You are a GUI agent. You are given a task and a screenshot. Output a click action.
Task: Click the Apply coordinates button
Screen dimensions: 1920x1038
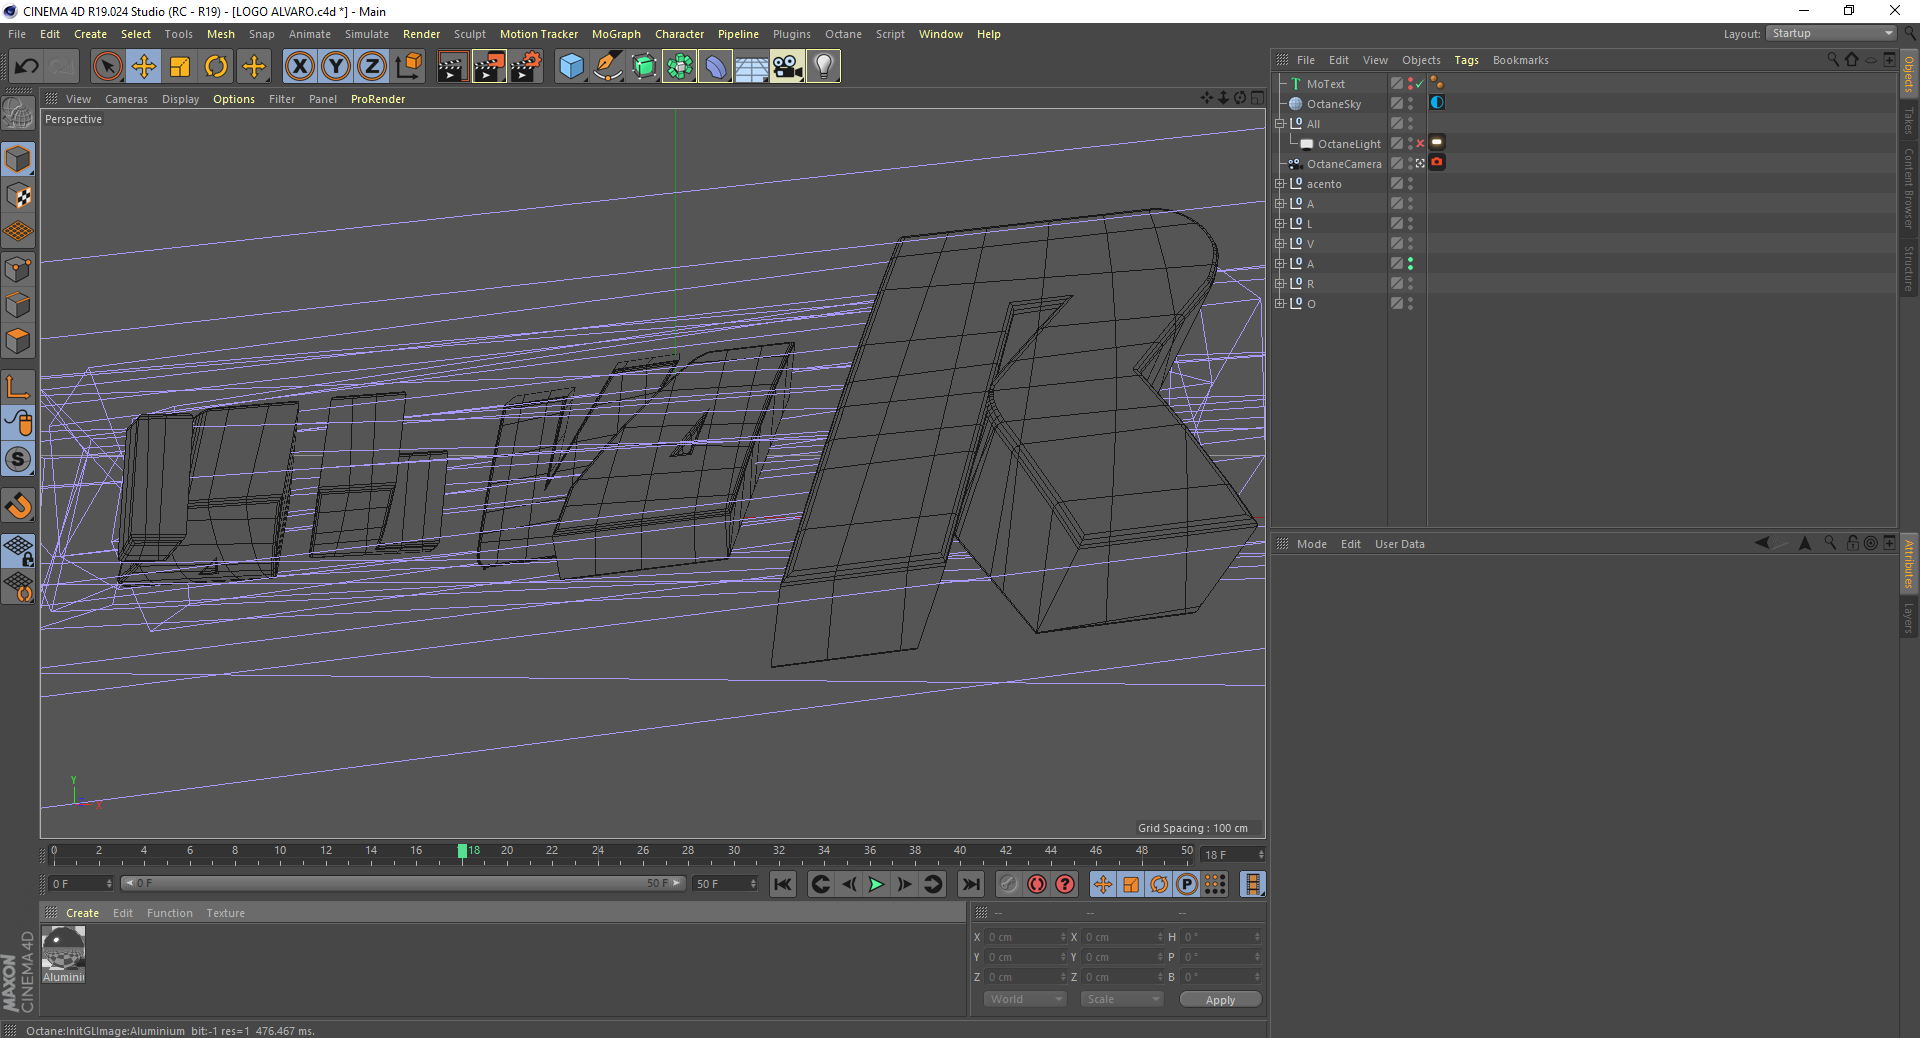[1220, 999]
